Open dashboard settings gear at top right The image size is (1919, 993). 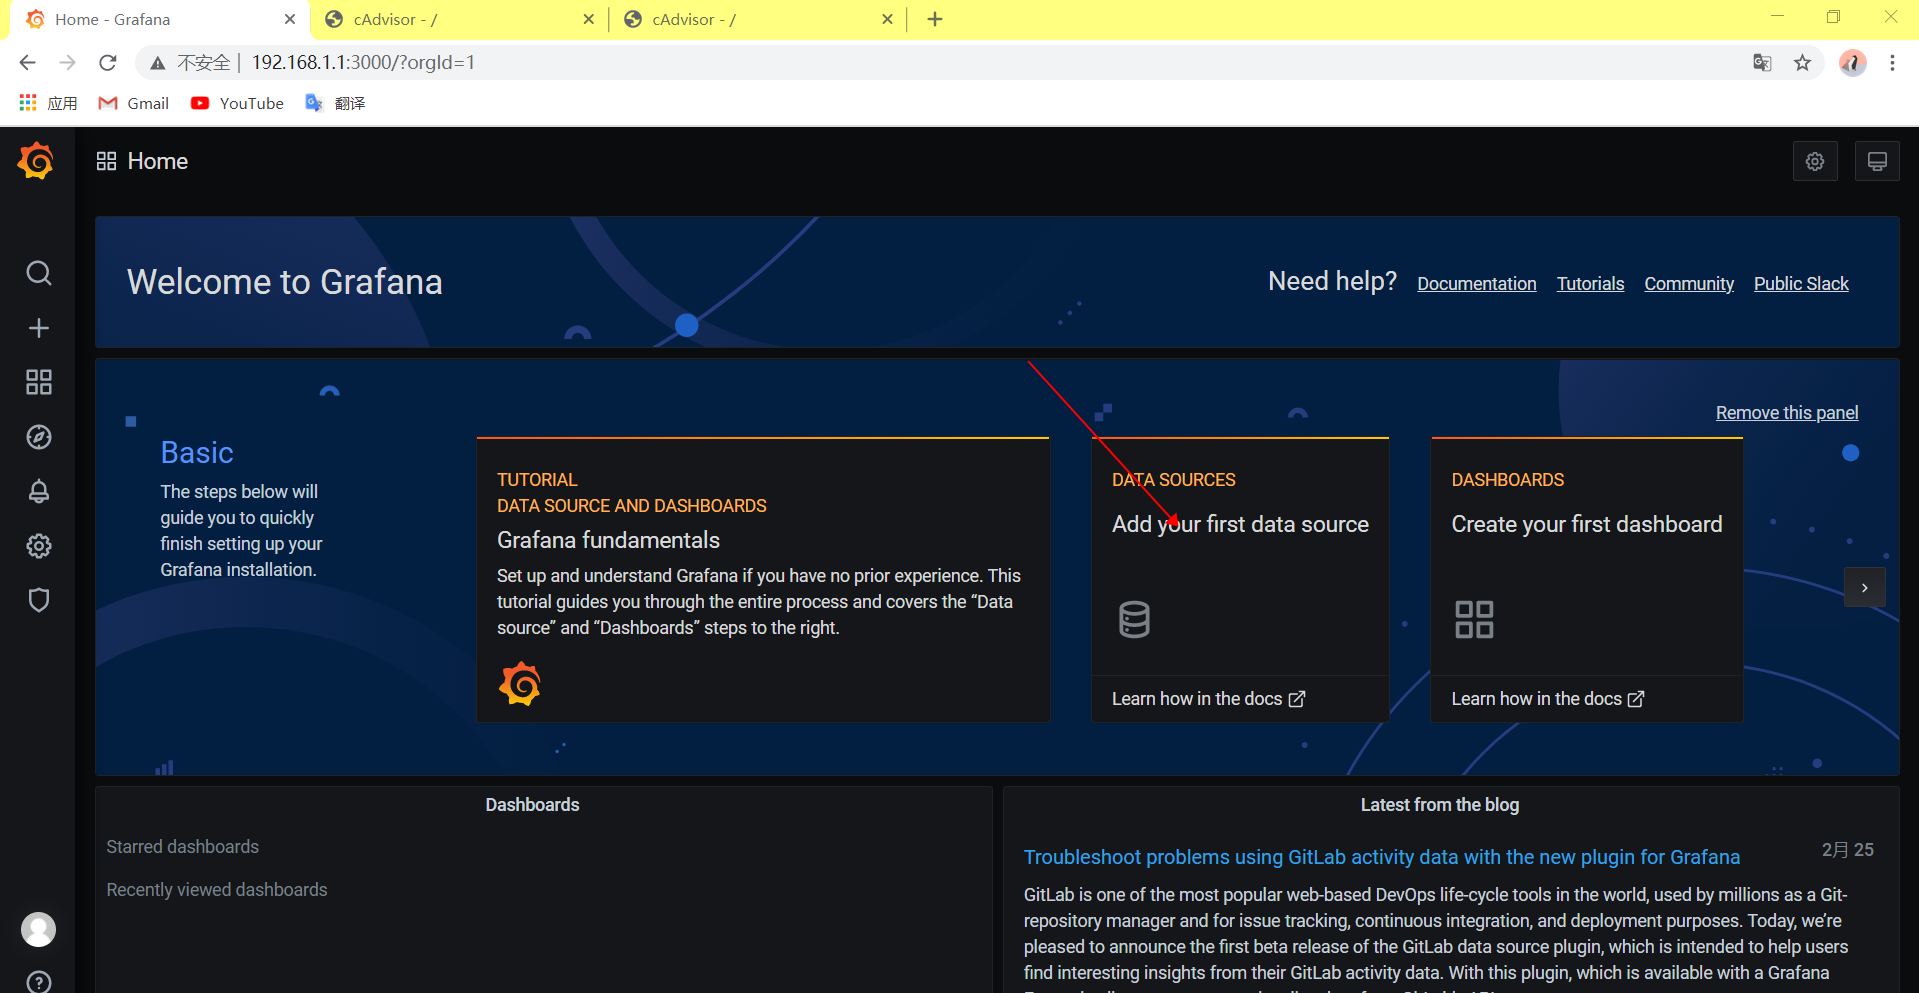click(x=1815, y=161)
